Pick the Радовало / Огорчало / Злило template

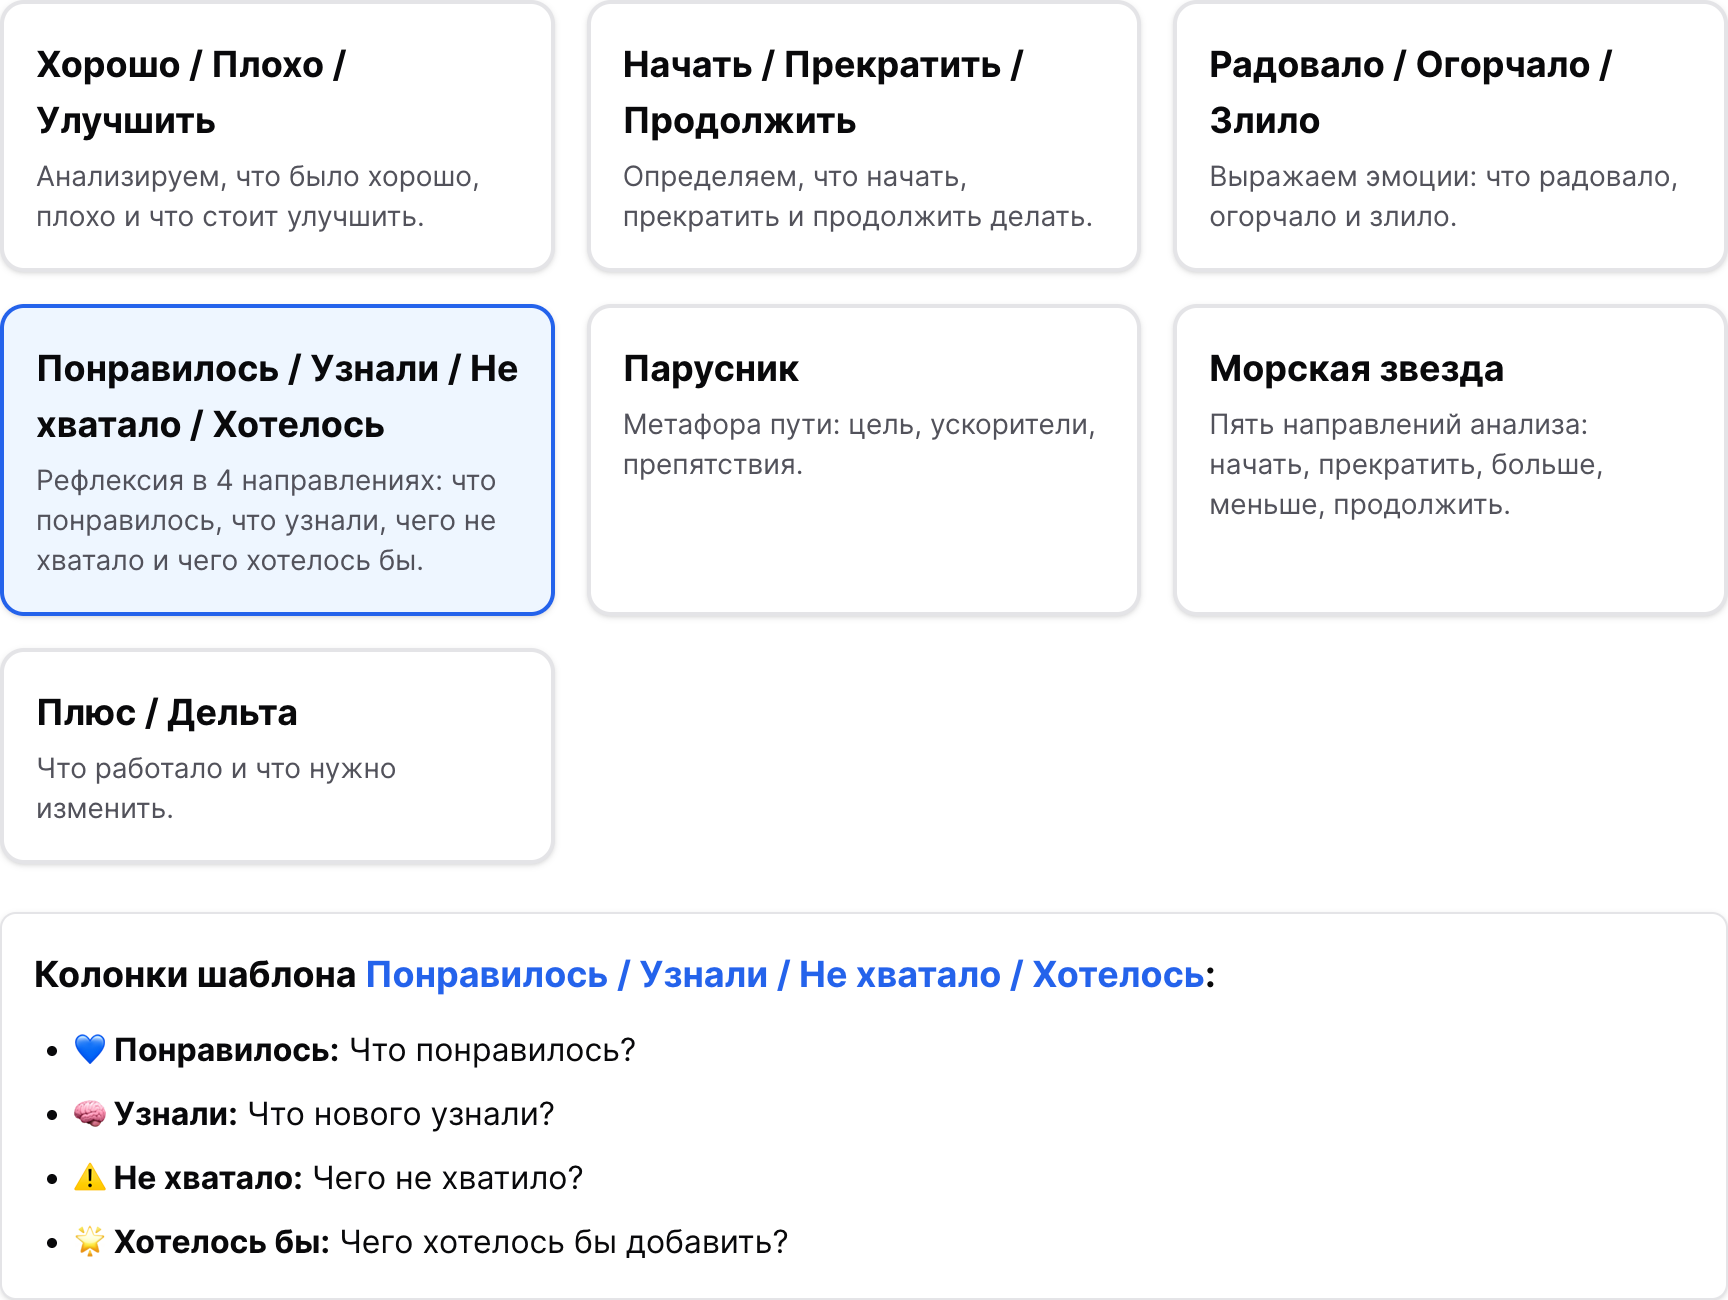(1449, 137)
